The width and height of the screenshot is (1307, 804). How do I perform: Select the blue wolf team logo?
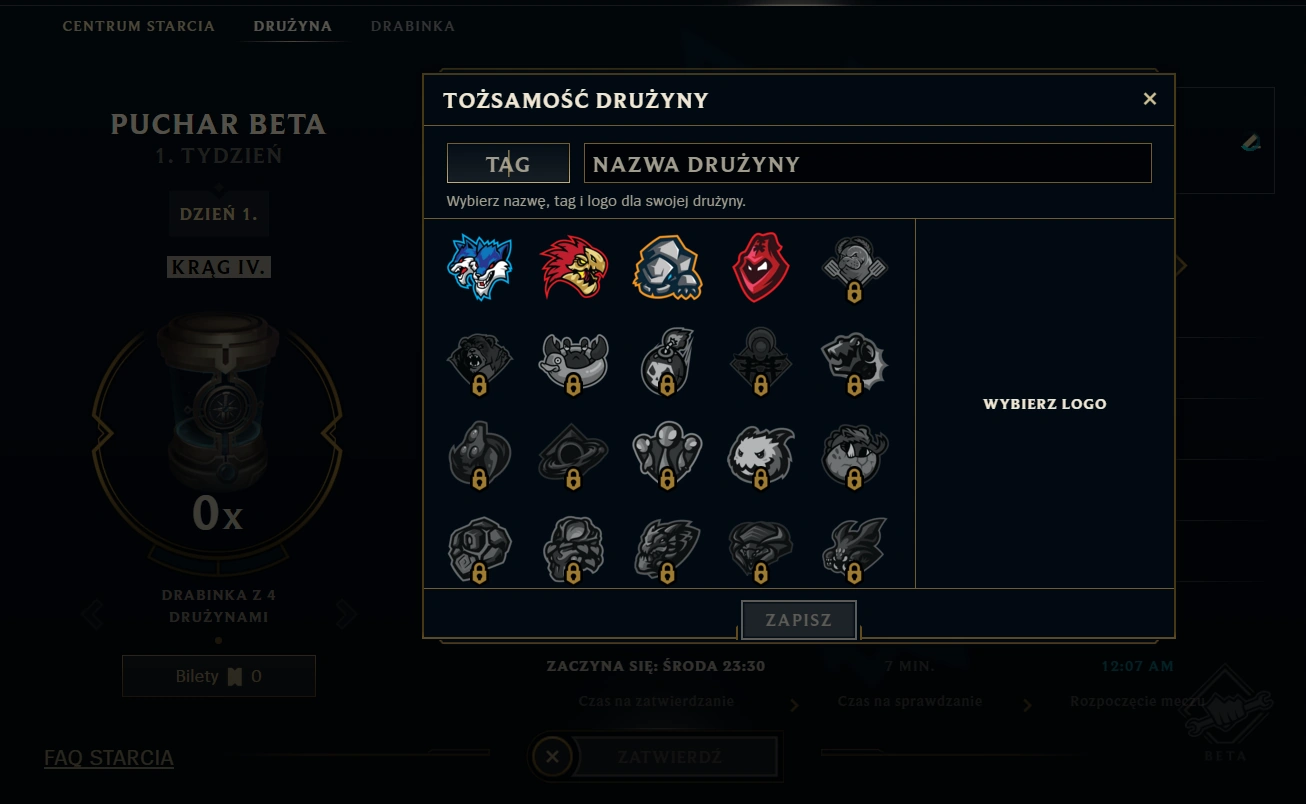[x=480, y=268]
